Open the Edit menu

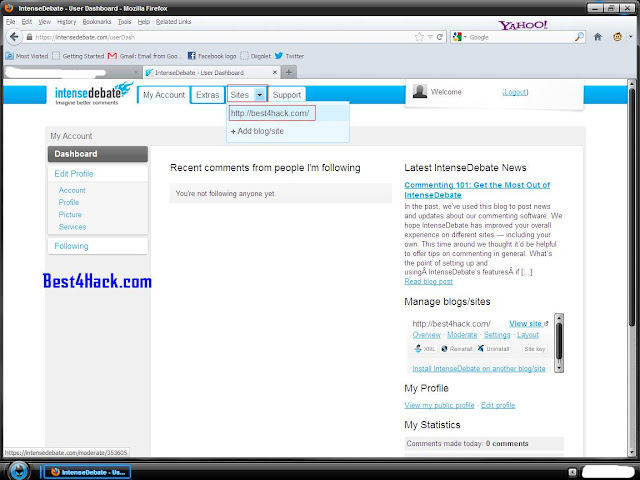[27, 22]
